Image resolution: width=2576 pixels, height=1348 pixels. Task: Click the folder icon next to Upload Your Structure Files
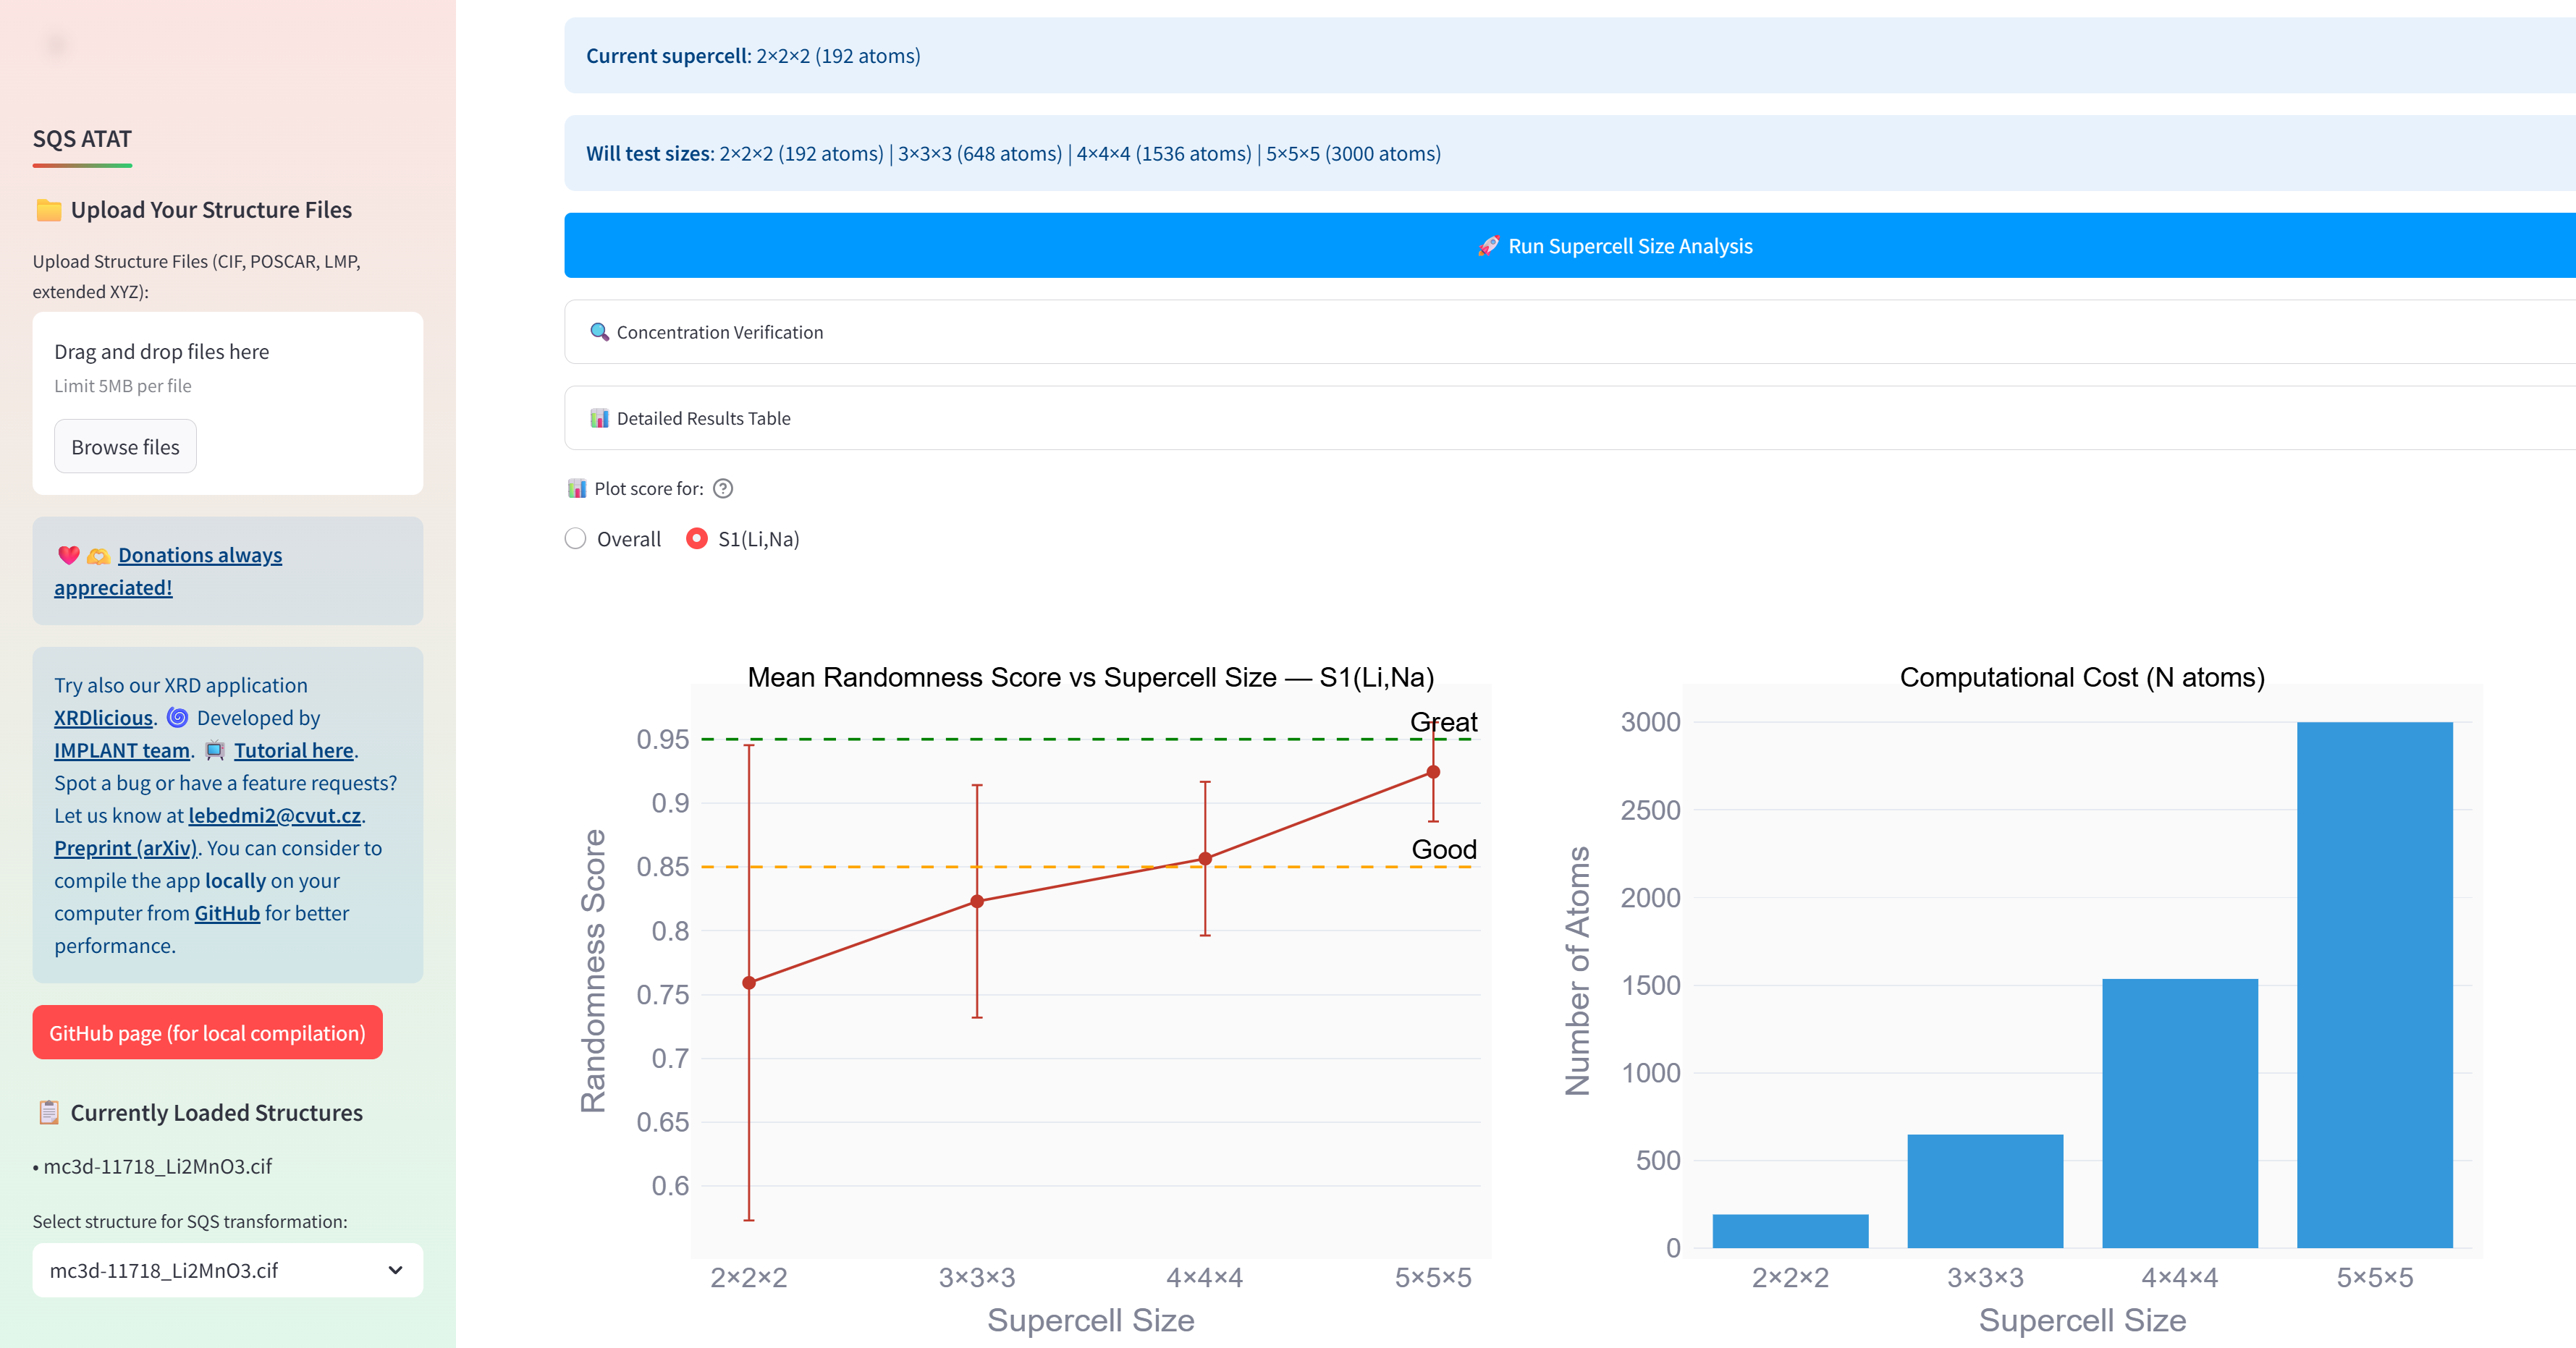pos(48,210)
